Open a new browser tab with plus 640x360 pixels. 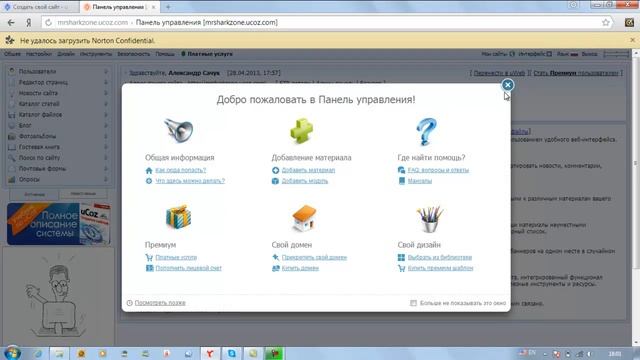[x=168, y=7]
